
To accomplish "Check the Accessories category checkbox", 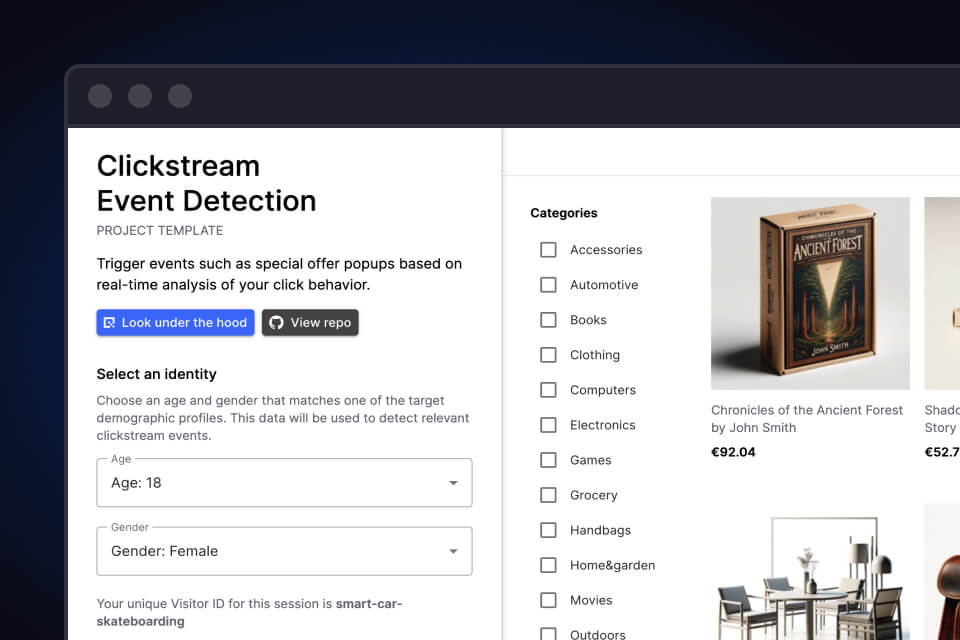I will point(548,249).
